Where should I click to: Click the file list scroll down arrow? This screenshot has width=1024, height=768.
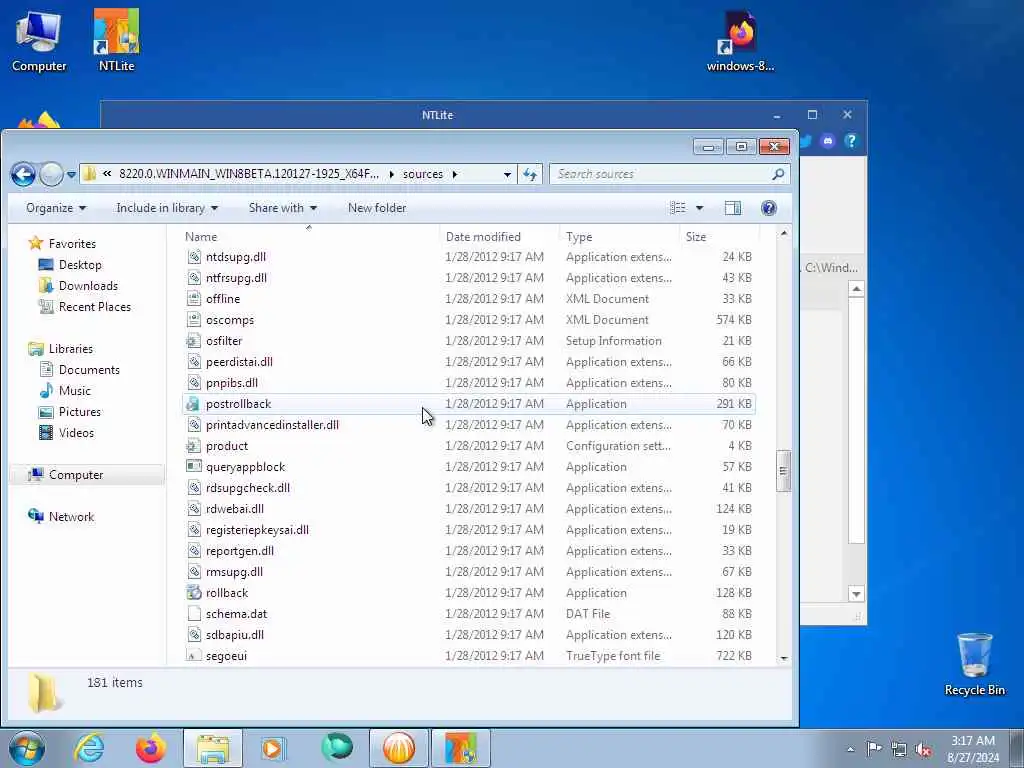click(x=784, y=658)
